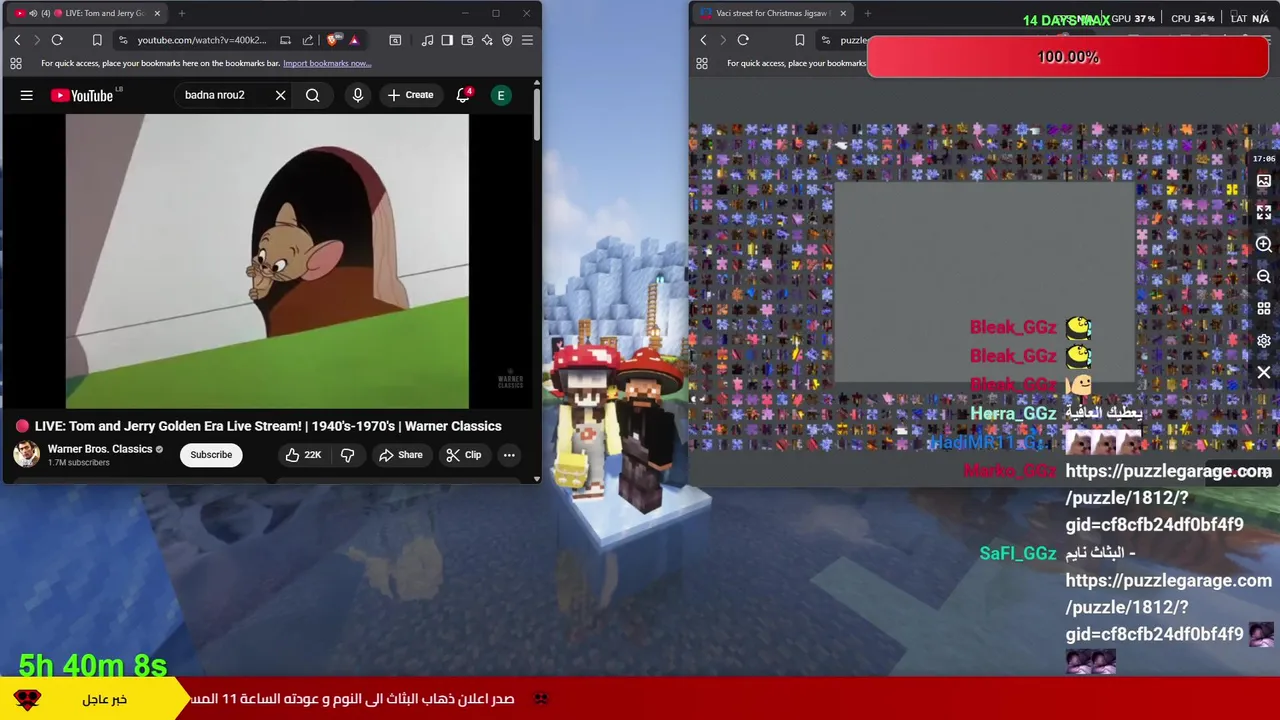Open the account avatar E menu
Screen dimensions: 1280x720
click(x=501, y=95)
